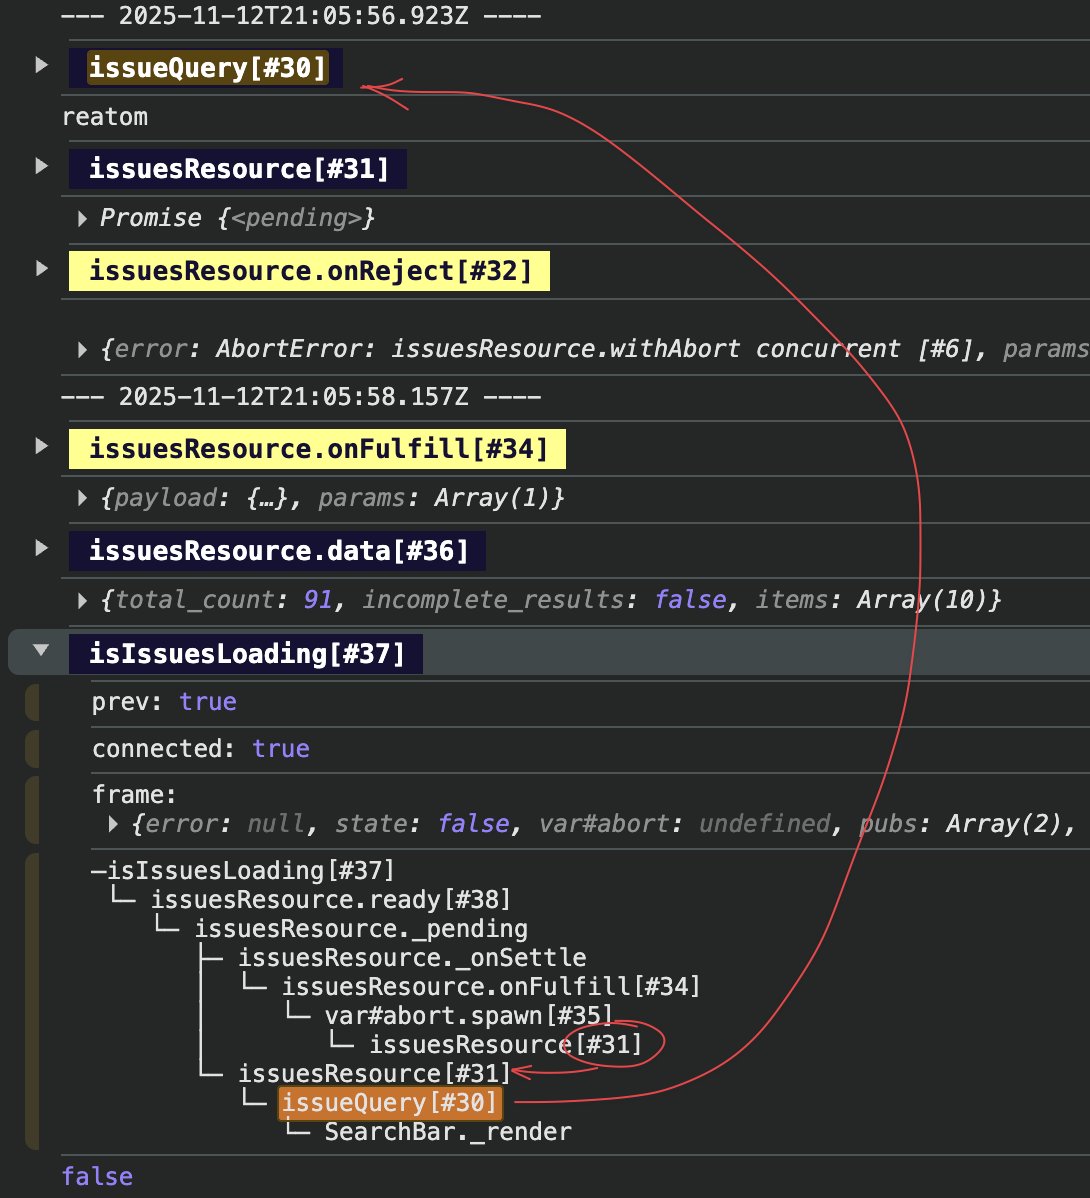Screen dimensions: 1090x1198
Task: Click SearchBar._render in the tree
Action: click(x=448, y=1132)
